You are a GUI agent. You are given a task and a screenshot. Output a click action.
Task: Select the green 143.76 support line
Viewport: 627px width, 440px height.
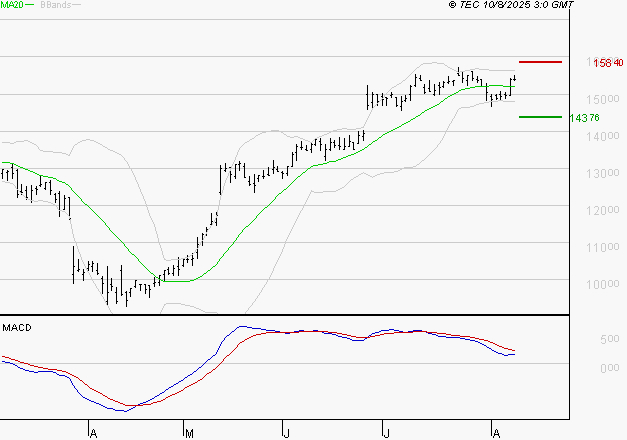(x=540, y=117)
